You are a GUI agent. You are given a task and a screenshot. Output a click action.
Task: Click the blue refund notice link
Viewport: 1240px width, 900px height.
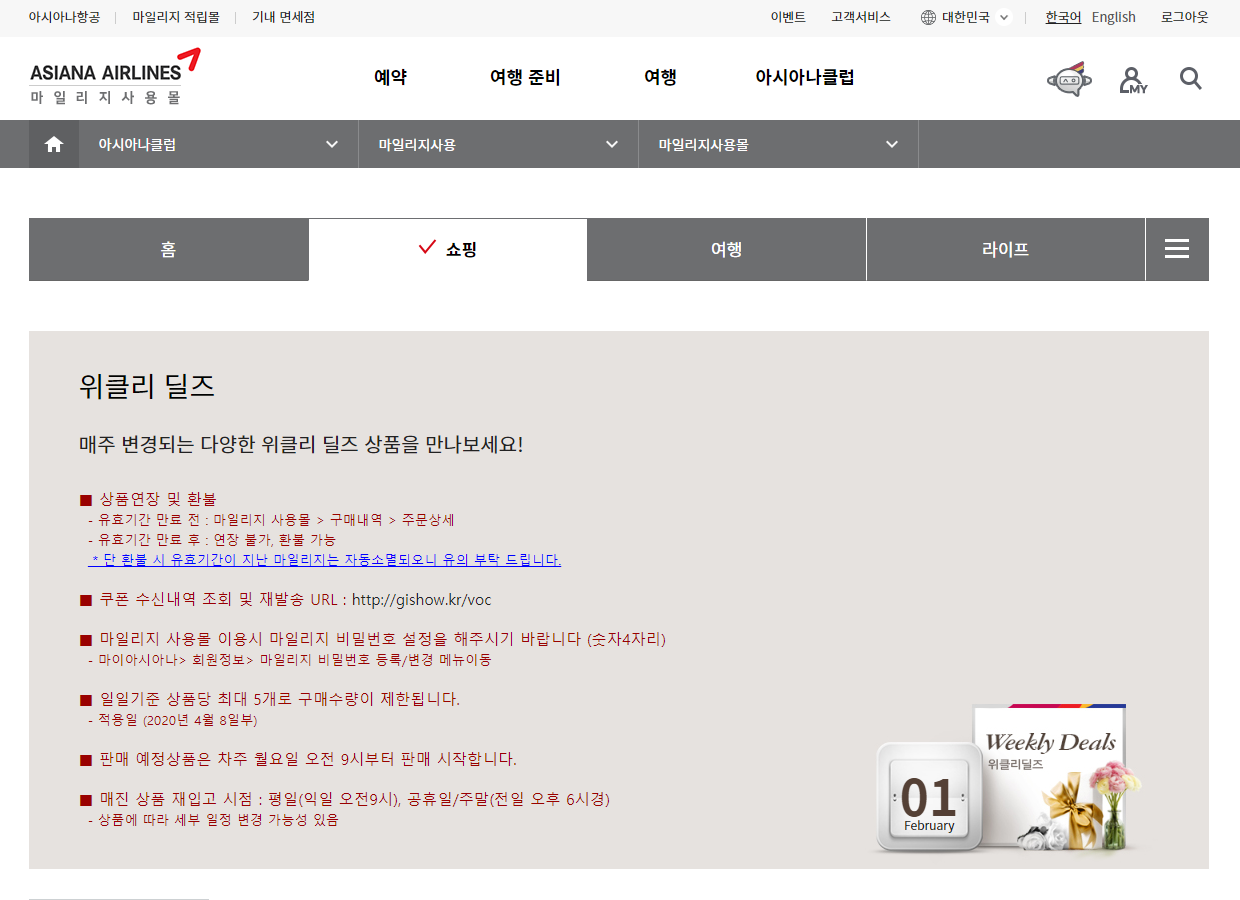click(x=325, y=560)
